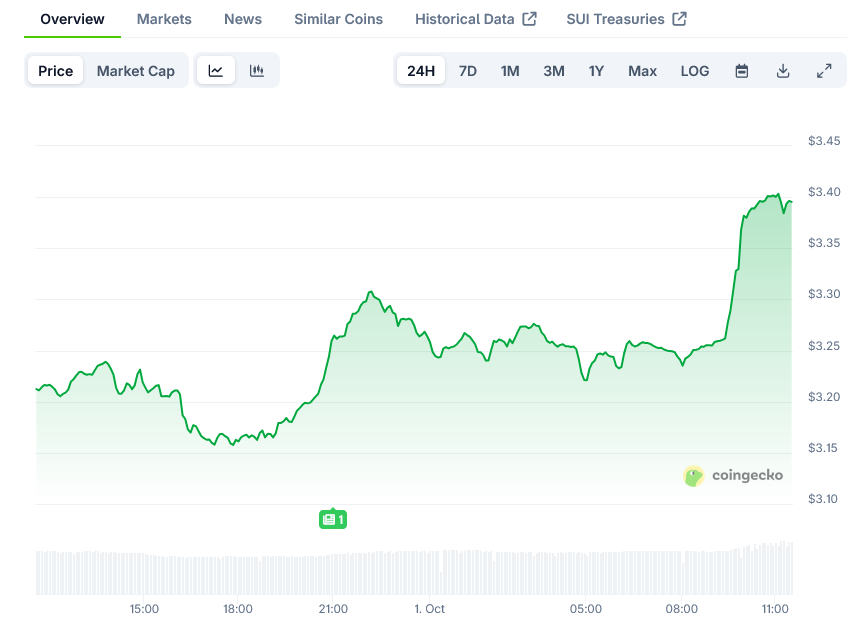Switch to candlestick chart icon
Image resolution: width=847 pixels, height=627 pixels.
pos(257,71)
